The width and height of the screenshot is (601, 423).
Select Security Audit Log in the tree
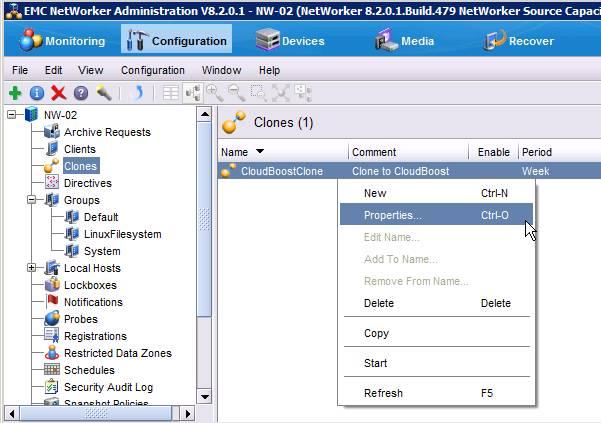[108, 387]
